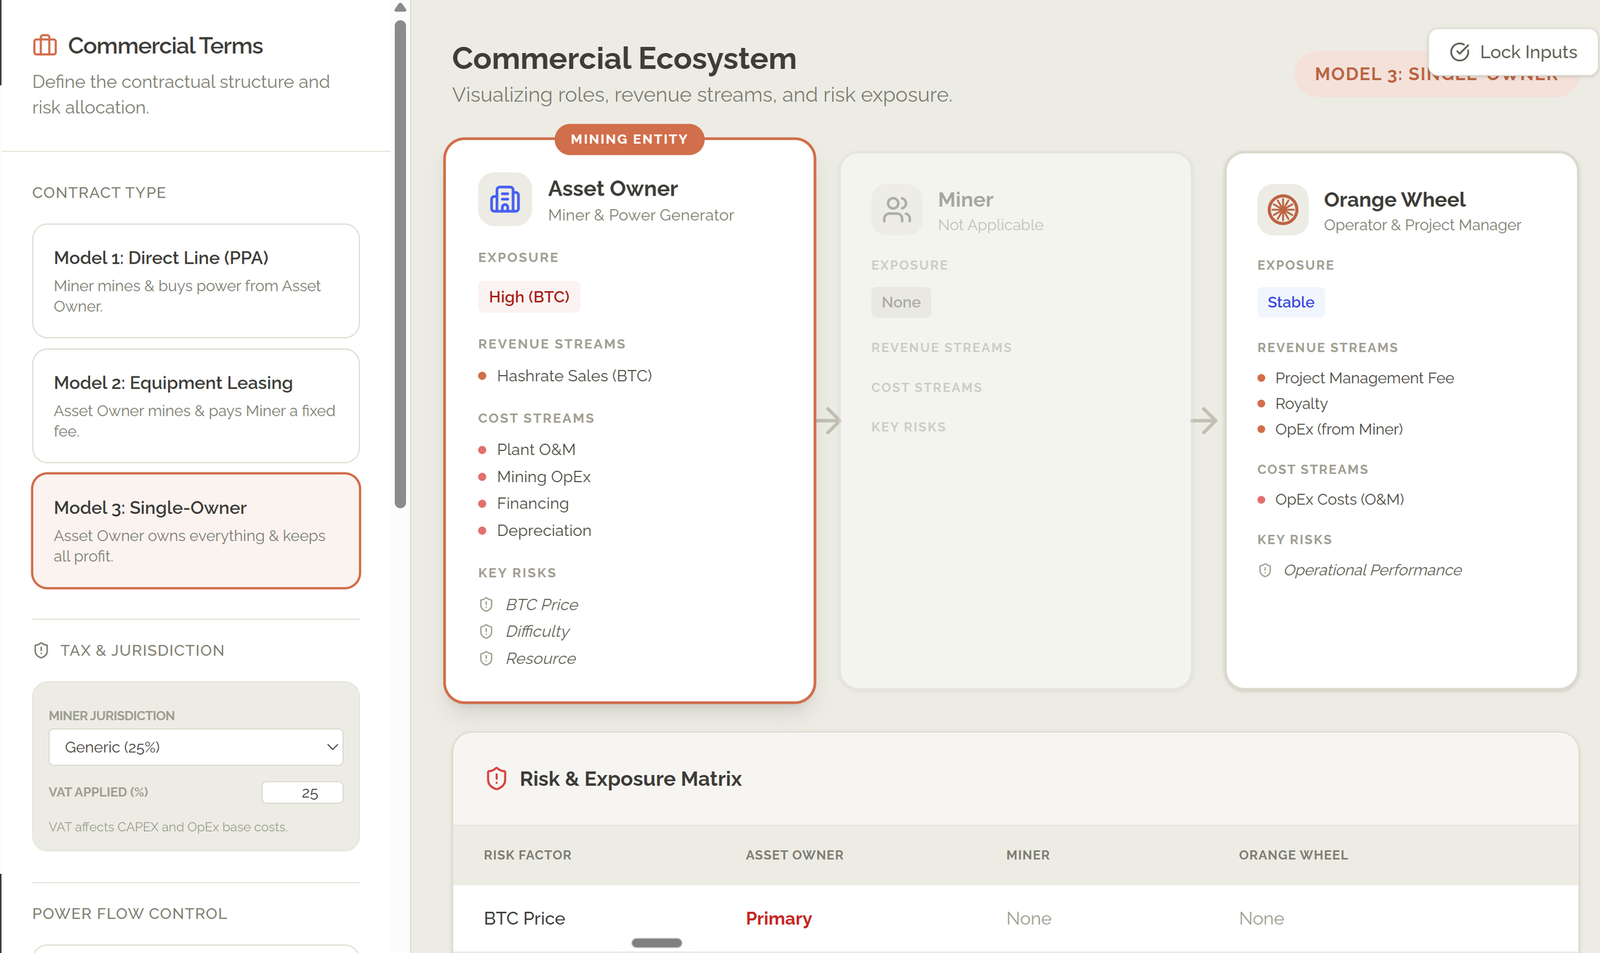Screen dimensions: 1600x953
Task: Click the Contract Type section label
Action: (99, 193)
